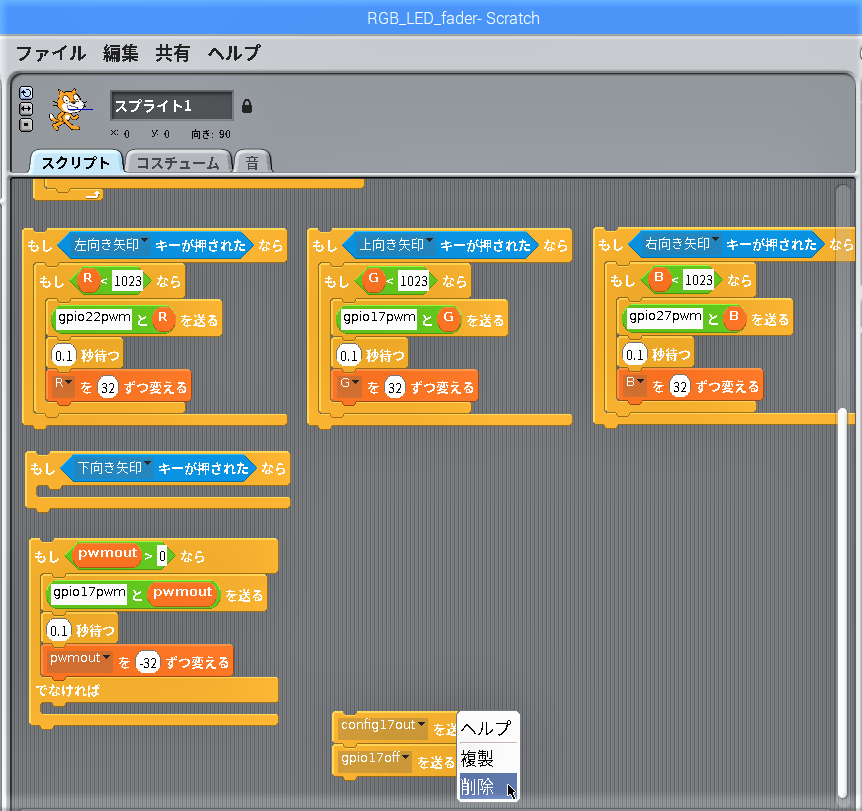Click the 0.1 wait value in G script
This screenshot has height=811, width=862.
349,356
